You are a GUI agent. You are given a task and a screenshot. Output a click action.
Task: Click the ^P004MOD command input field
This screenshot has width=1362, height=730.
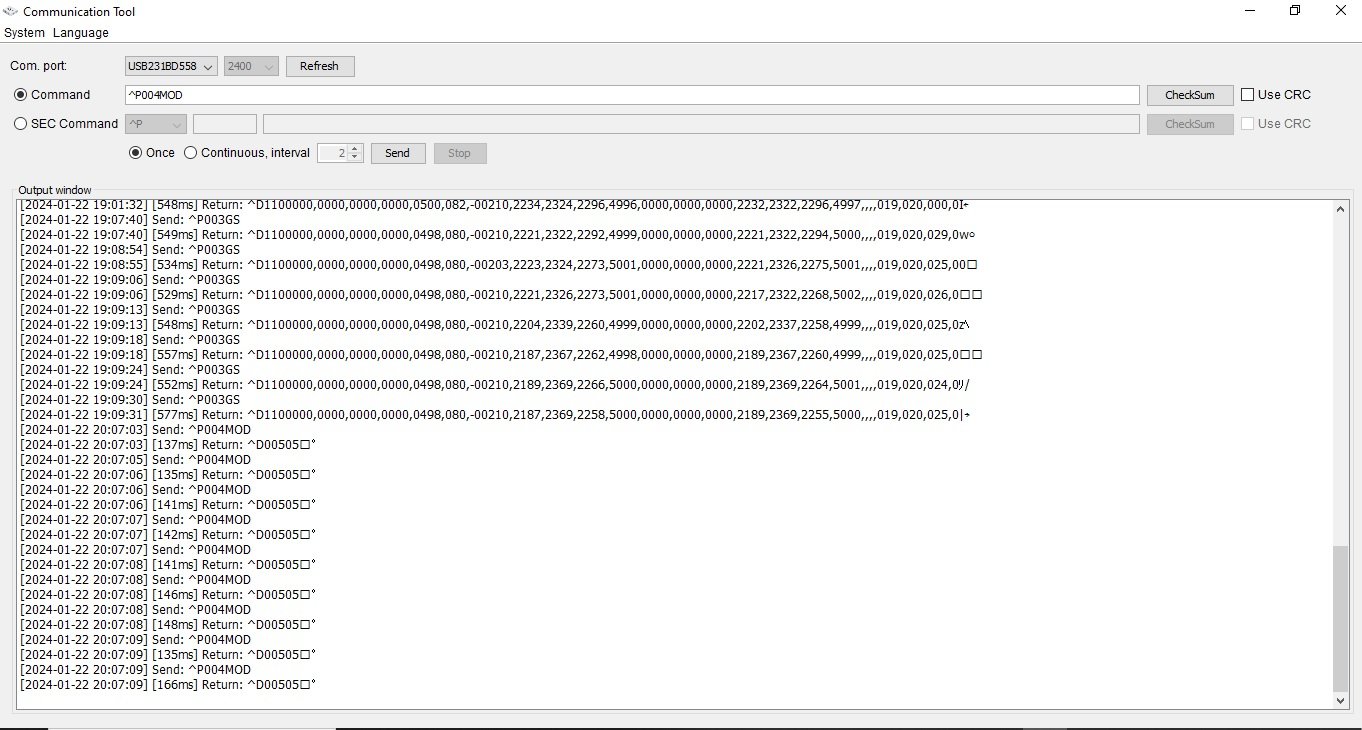pyautogui.click(x=631, y=95)
